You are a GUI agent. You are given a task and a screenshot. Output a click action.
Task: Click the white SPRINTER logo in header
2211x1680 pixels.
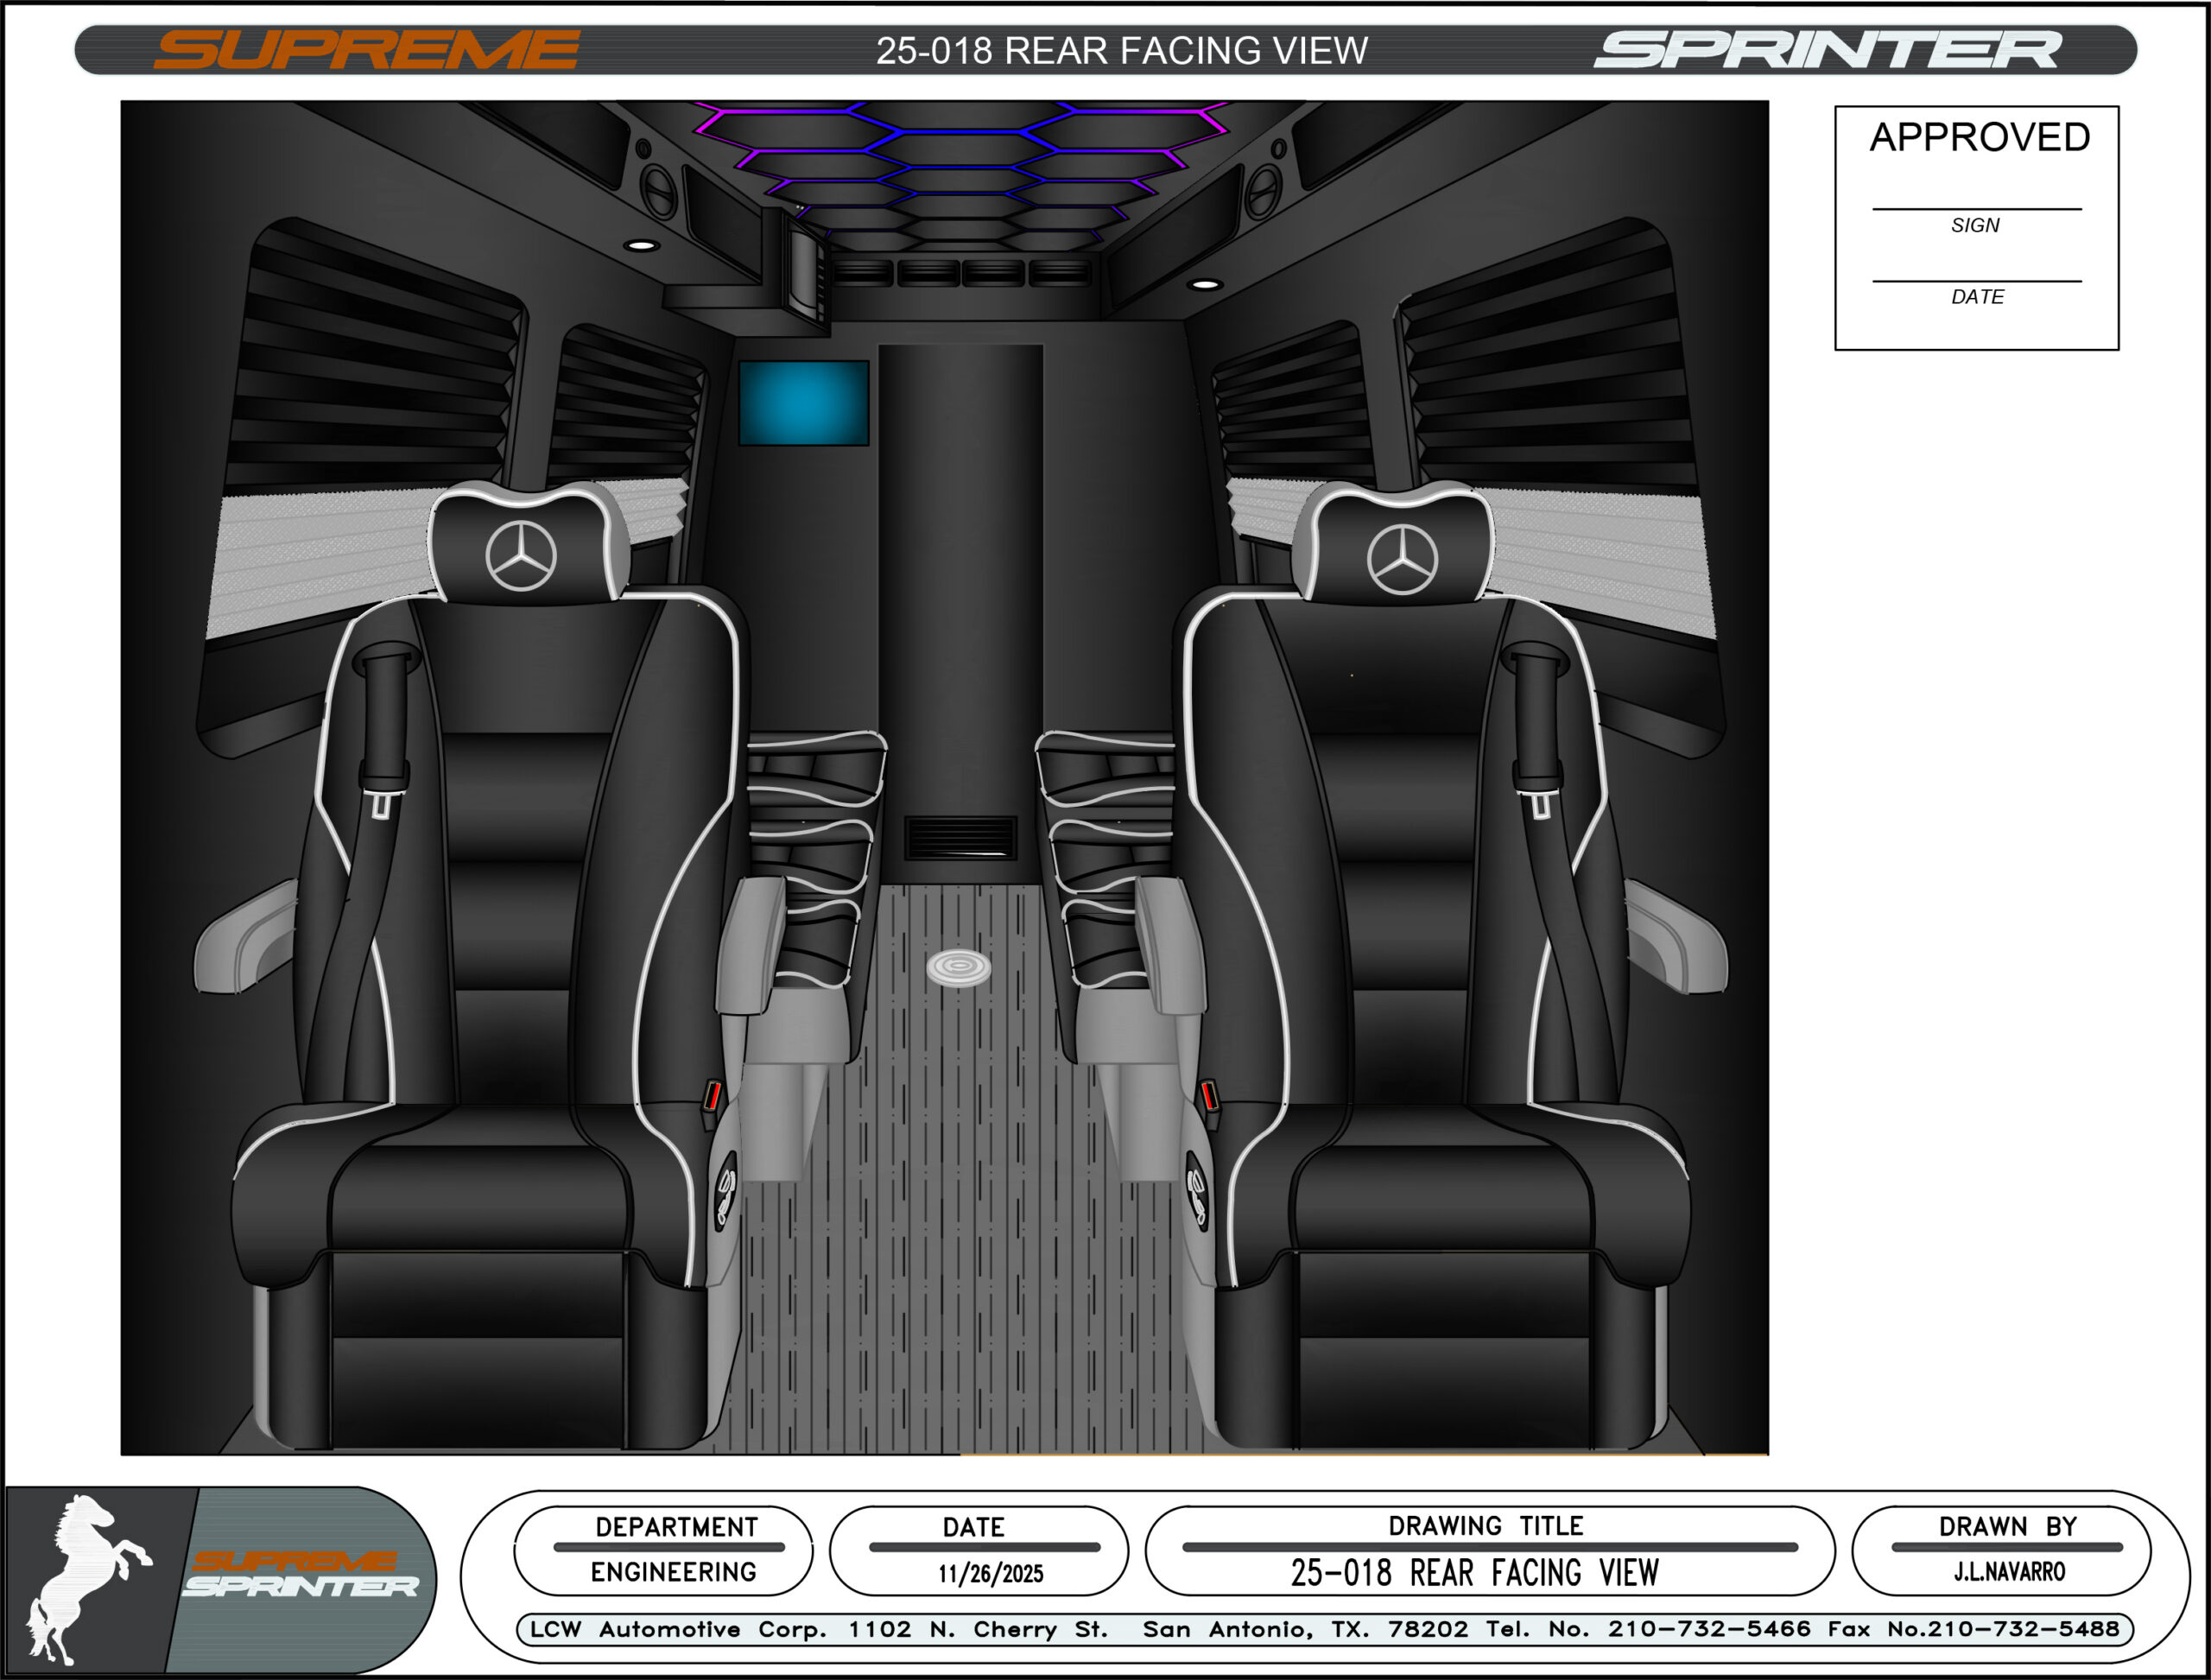[1827, 50]
